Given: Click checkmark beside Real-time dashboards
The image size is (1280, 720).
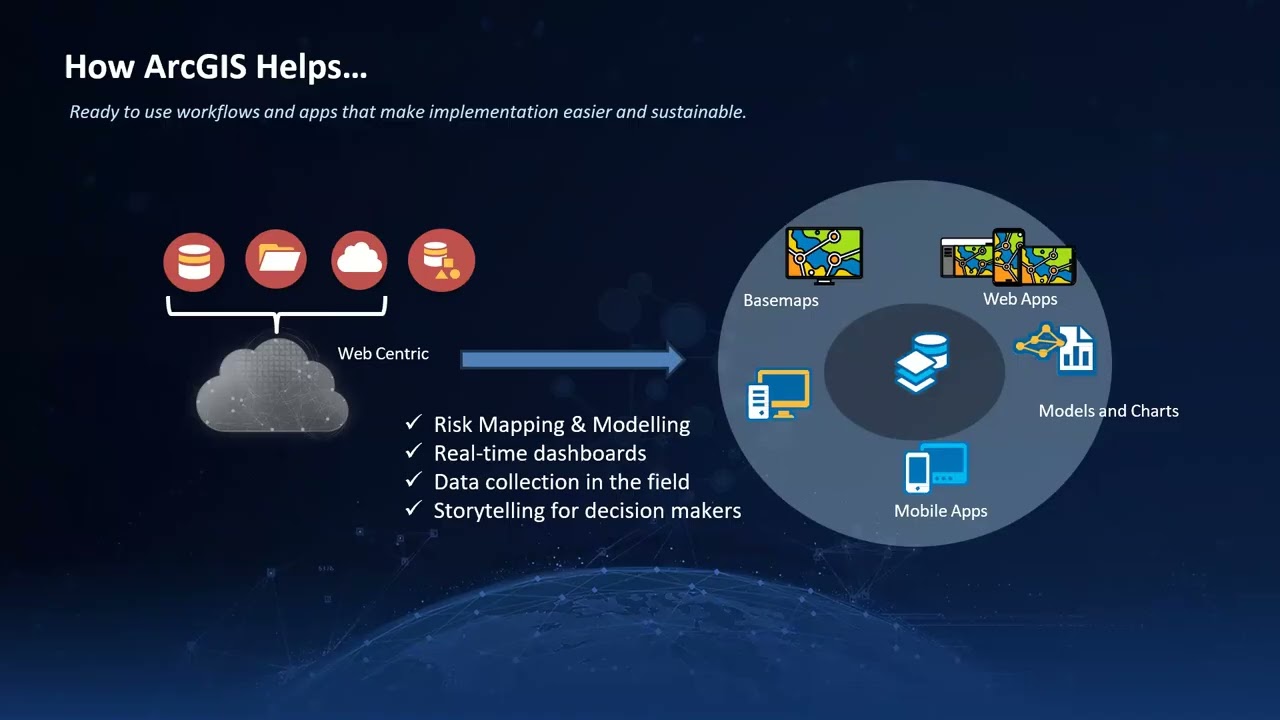Looking at the screenshot, I should click(413, 452).
